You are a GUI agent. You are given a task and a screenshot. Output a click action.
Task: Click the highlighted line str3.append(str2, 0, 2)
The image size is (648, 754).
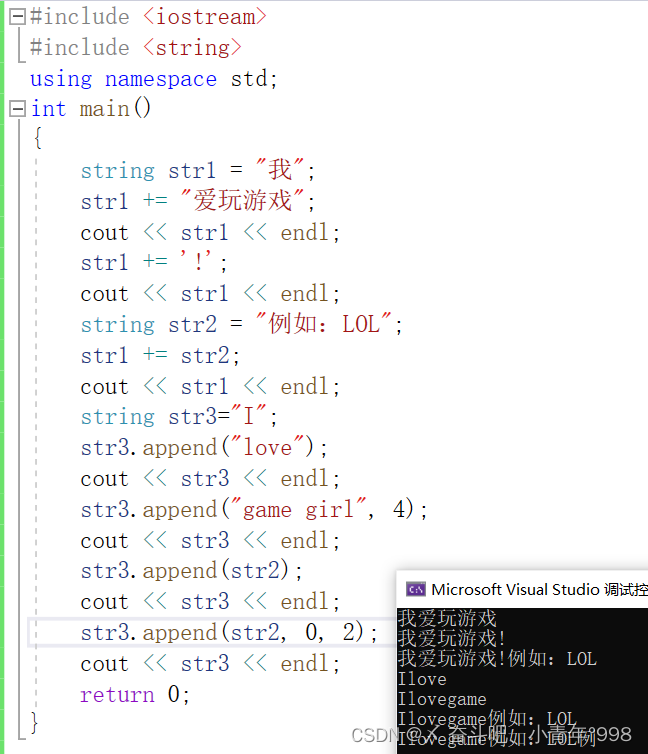(229, 632)
